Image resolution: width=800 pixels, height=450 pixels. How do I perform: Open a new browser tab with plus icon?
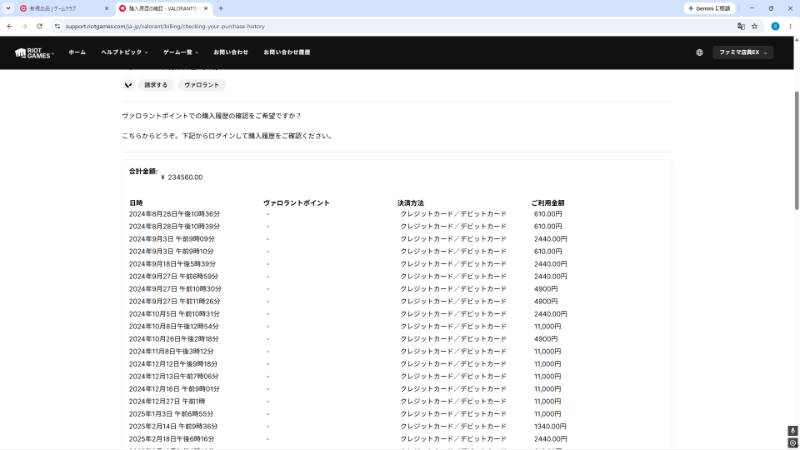pyautogui.click(x=221, y=8)
